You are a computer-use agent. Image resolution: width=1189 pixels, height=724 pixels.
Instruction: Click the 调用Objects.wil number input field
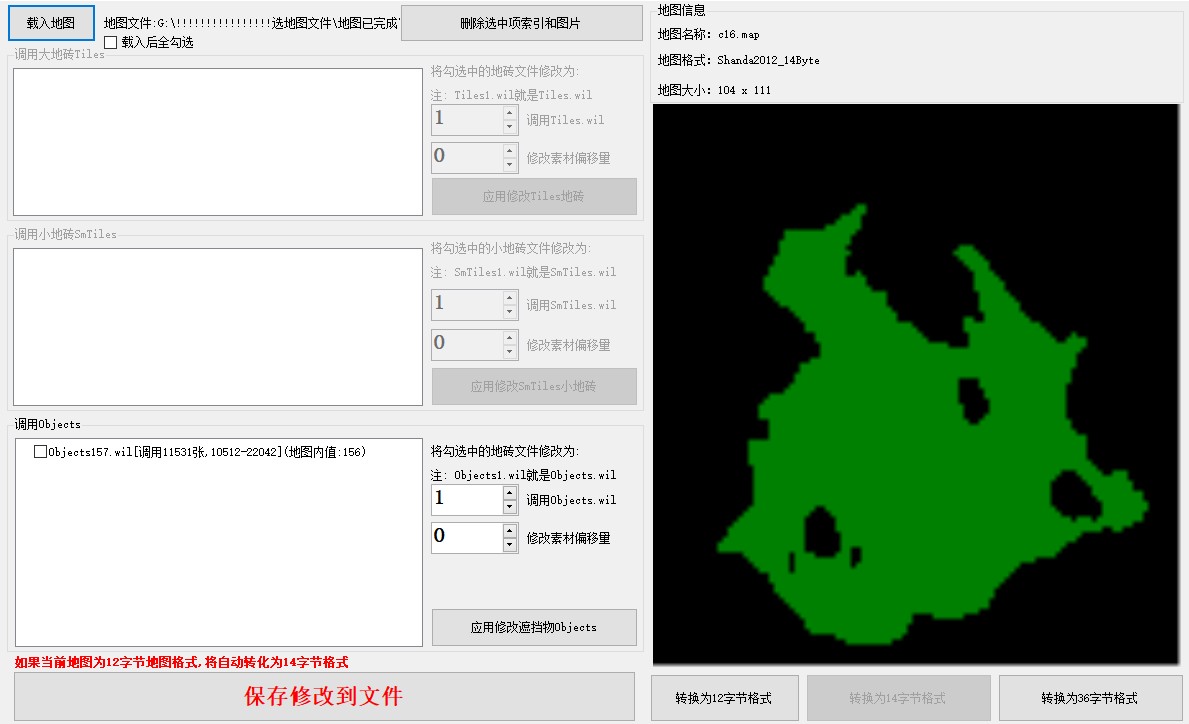coord(465,499)
